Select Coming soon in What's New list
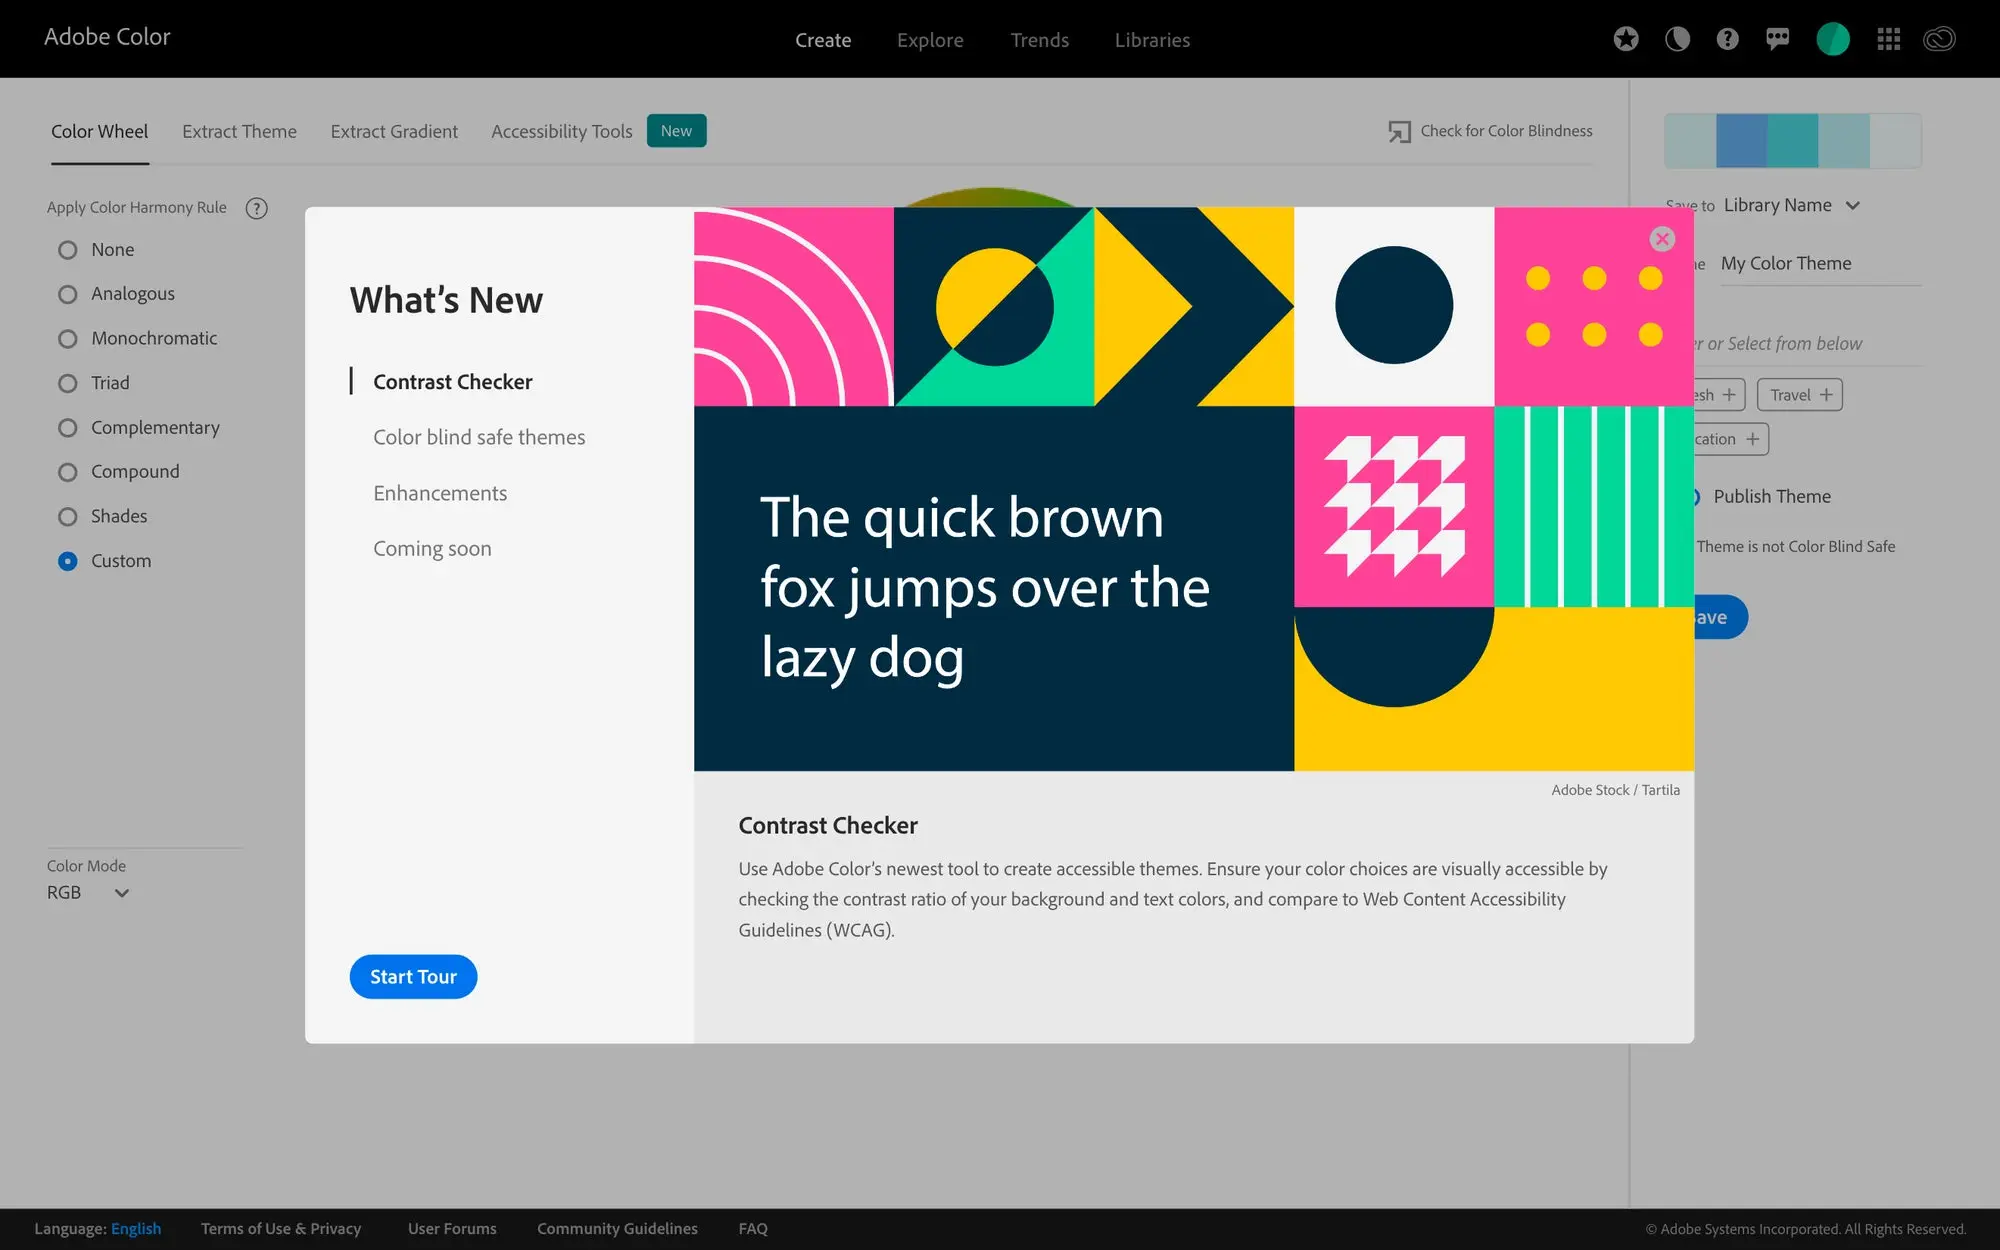Screen dimensions: 2000x1250 [432, 548]
